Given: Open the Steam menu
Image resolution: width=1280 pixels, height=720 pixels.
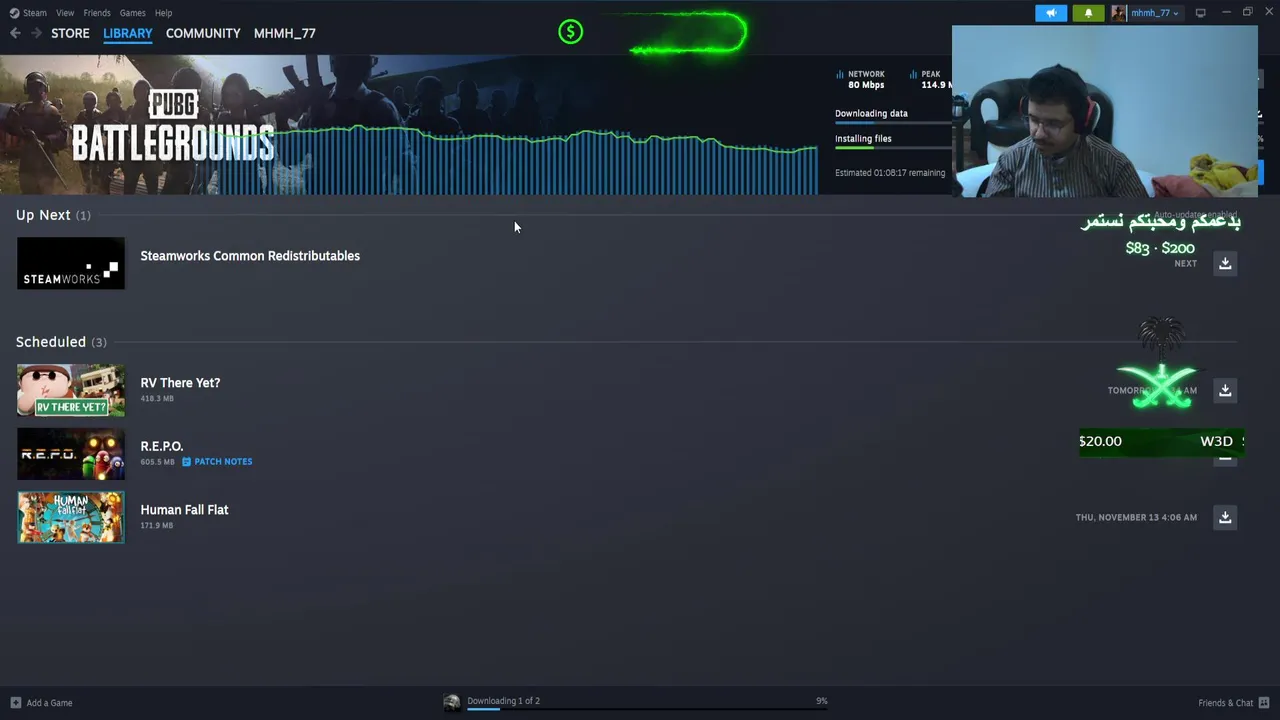Looking at the screenshot, I should coord(35,13).
